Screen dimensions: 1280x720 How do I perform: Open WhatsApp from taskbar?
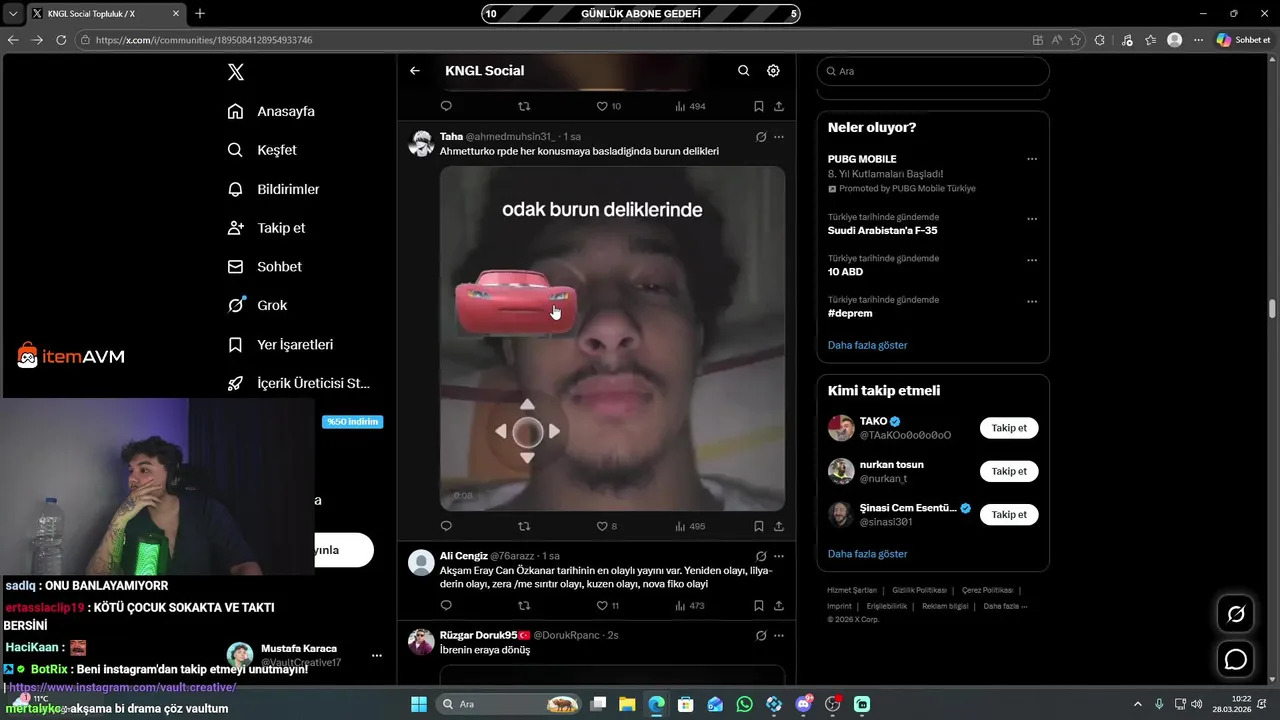pyautogui.click(x=744, y=704)
